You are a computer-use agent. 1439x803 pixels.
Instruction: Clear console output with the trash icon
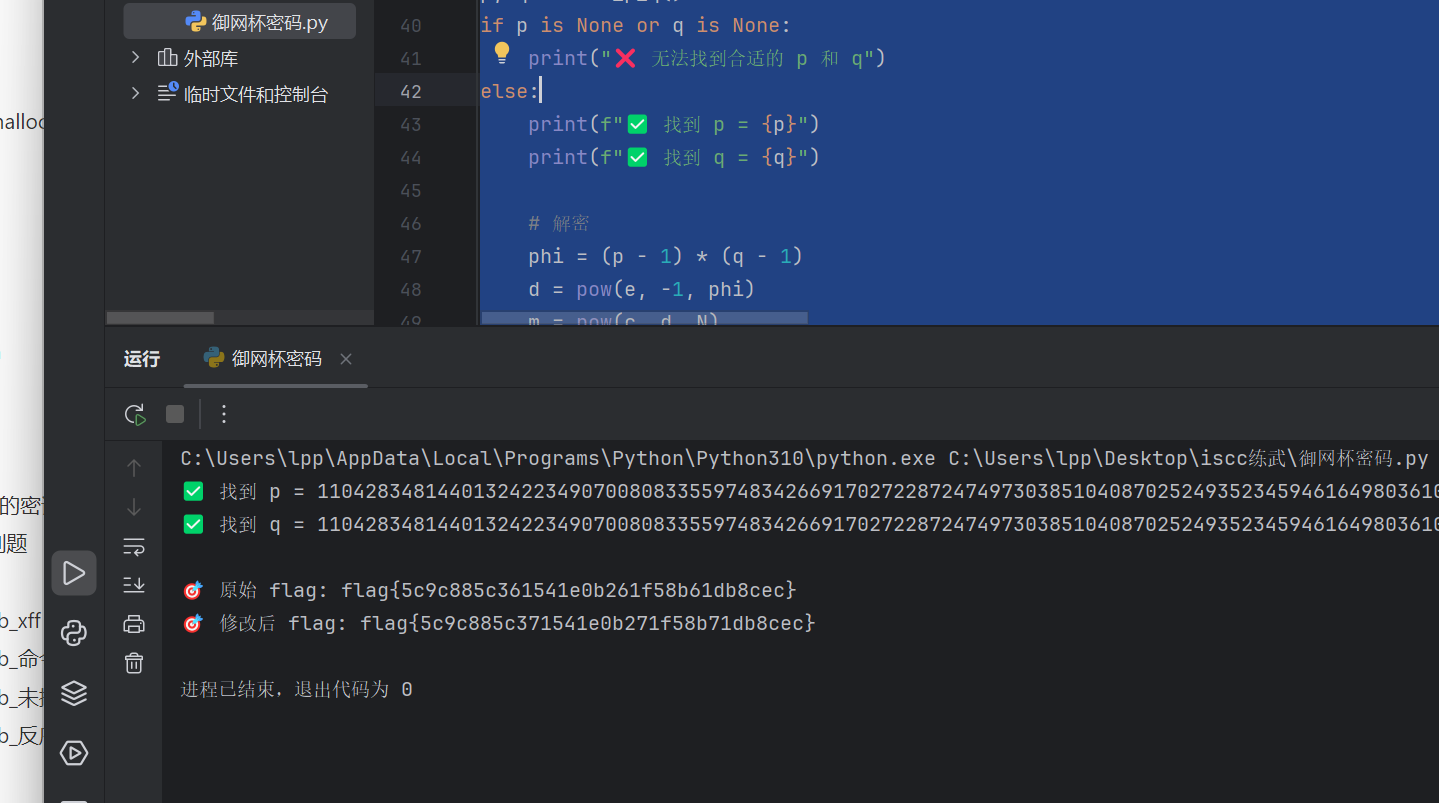(x=134, y=663)
